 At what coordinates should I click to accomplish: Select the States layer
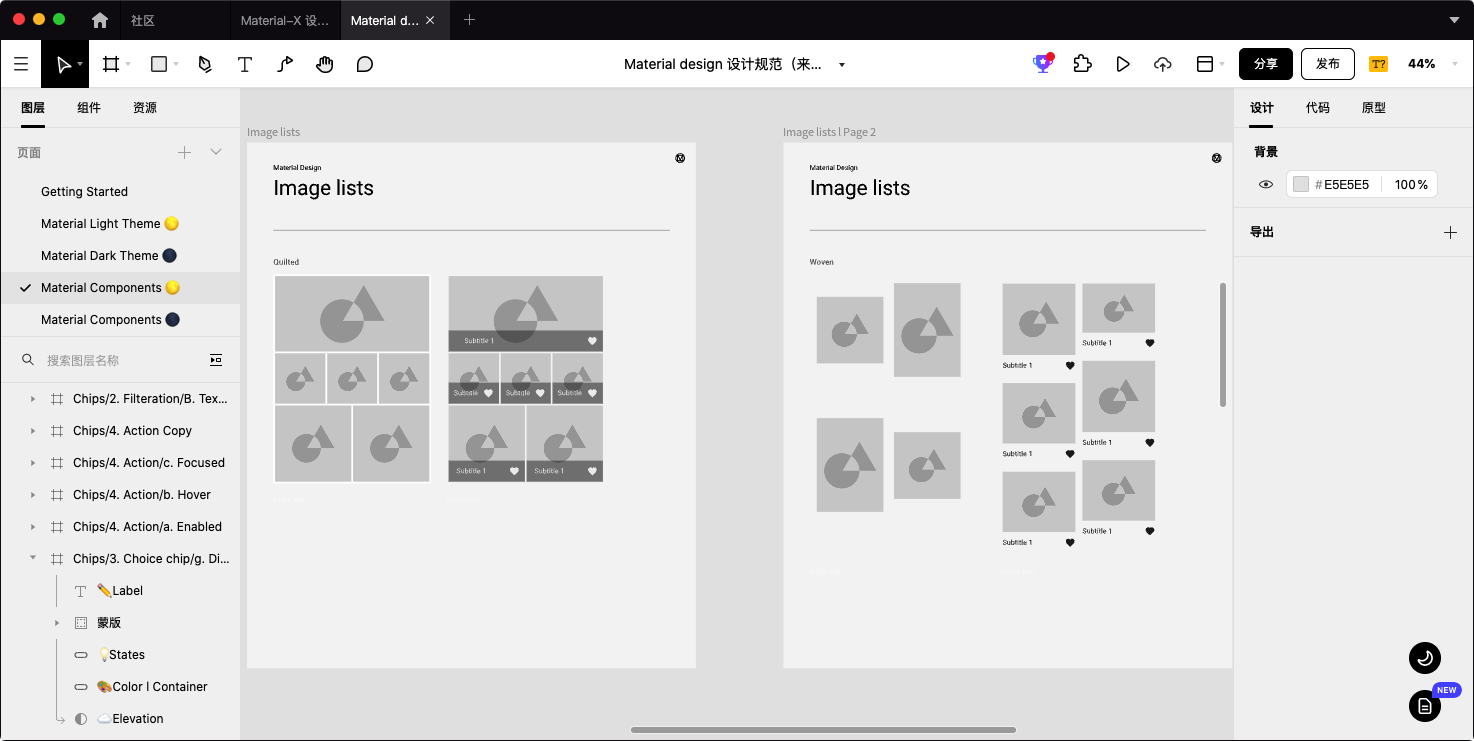point(120,655)
